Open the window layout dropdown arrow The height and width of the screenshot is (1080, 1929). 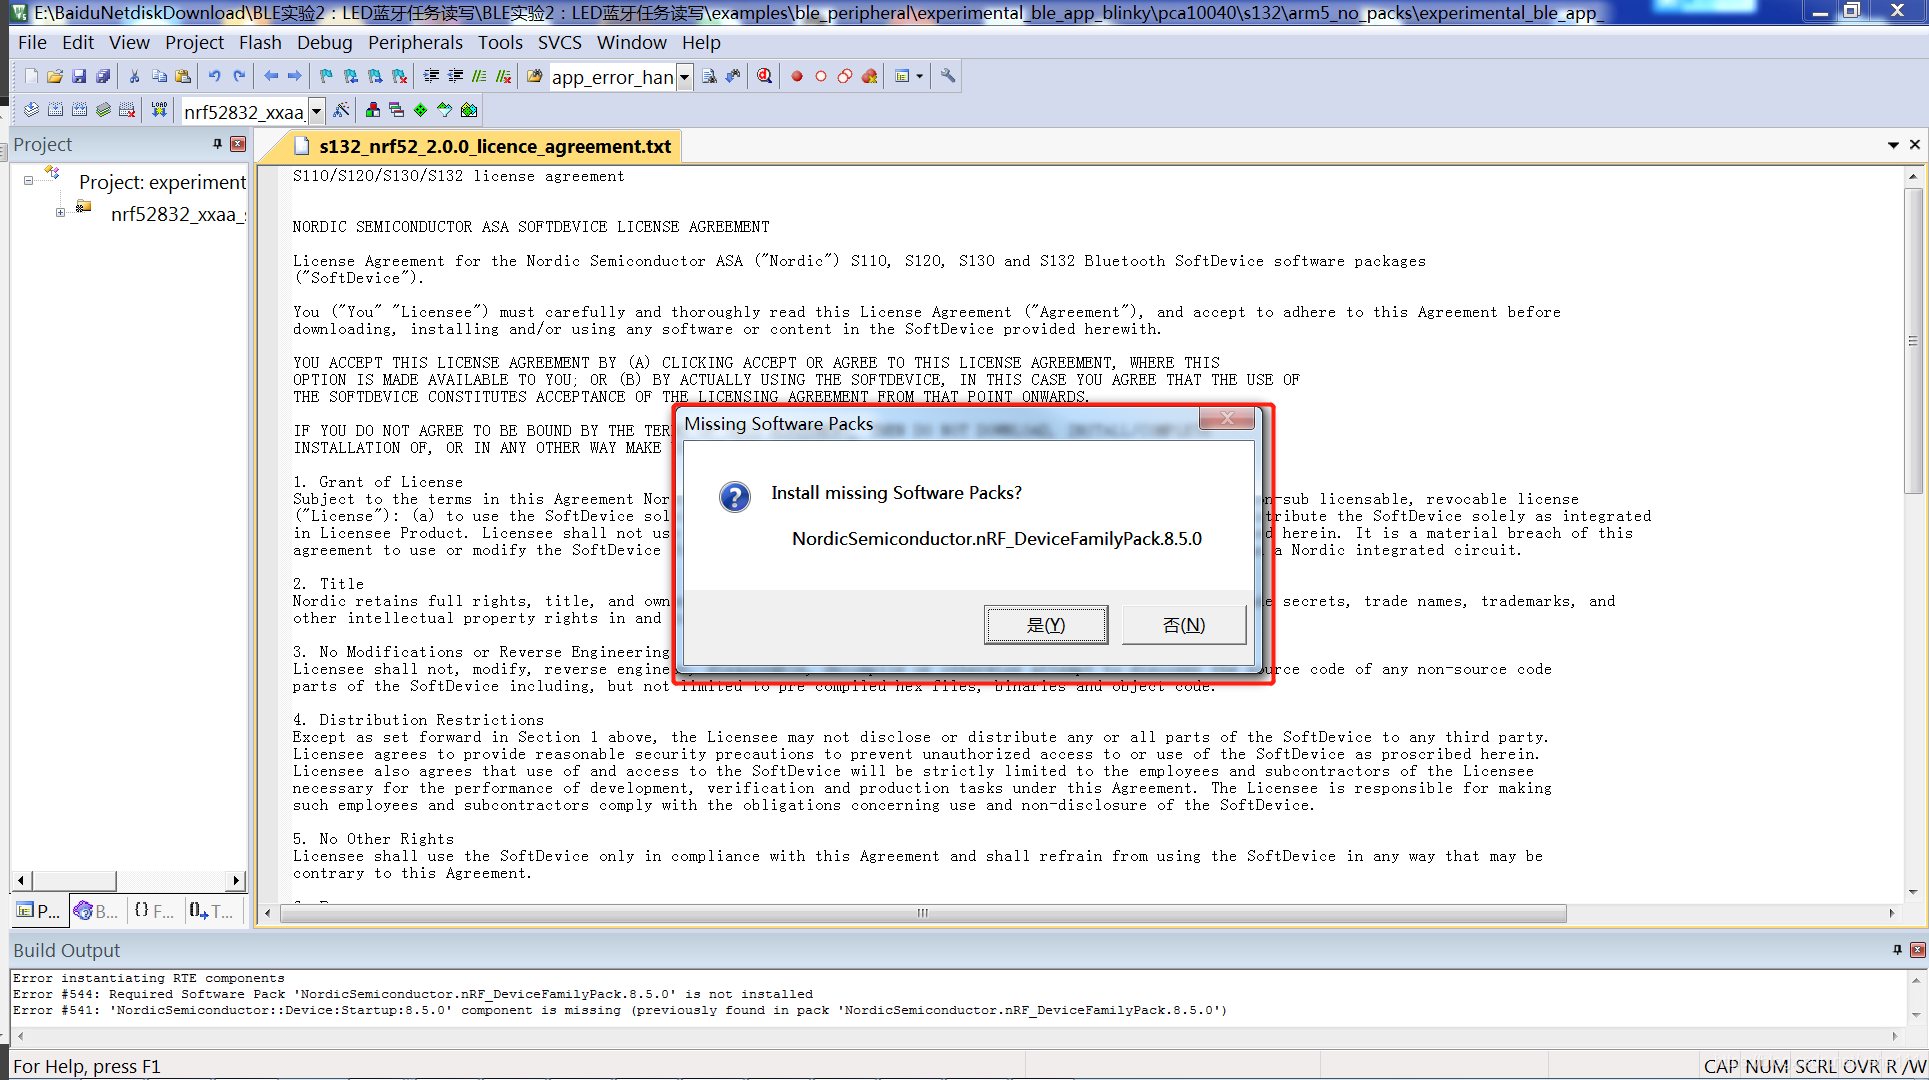(x=920, y=76)
